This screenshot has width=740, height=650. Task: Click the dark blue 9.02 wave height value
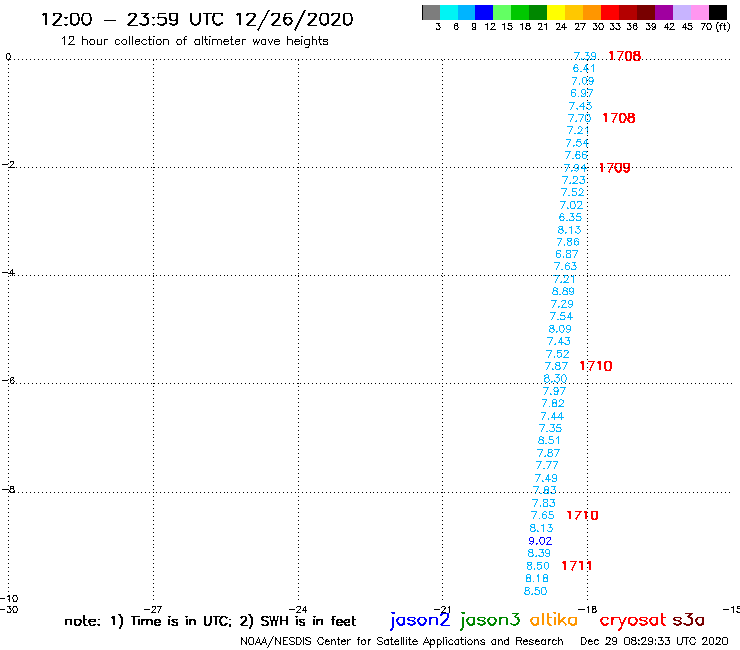540,541
